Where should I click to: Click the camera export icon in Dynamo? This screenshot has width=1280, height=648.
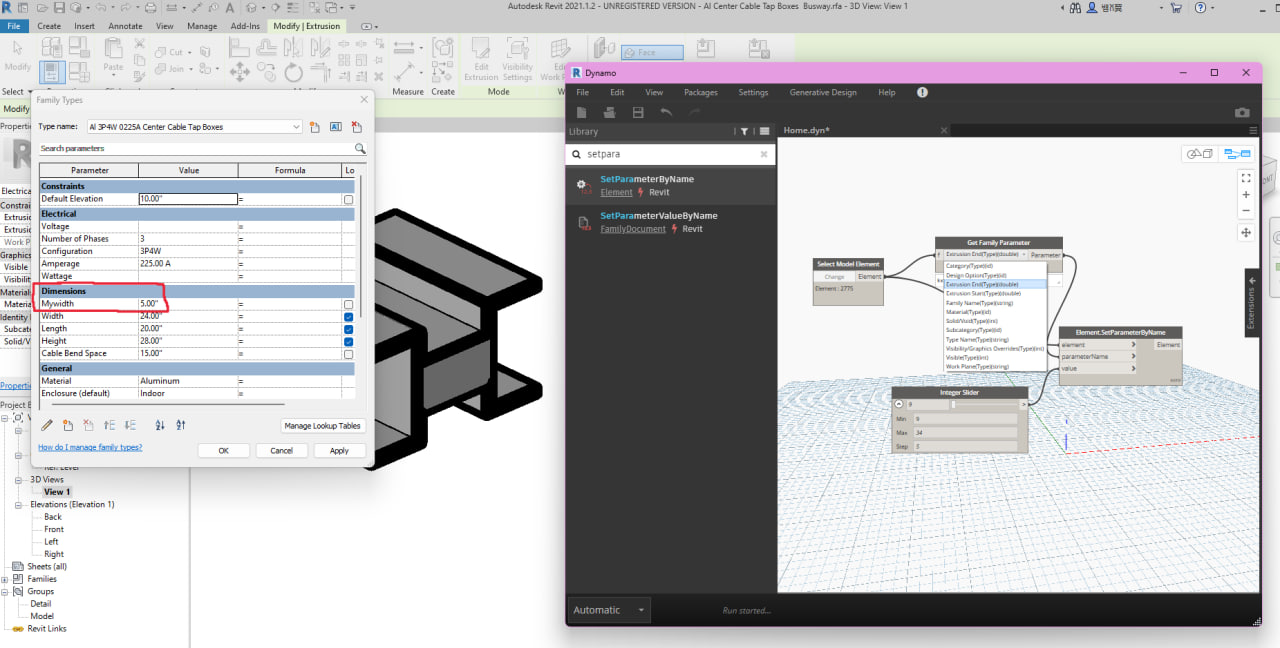pos(1242,113)
